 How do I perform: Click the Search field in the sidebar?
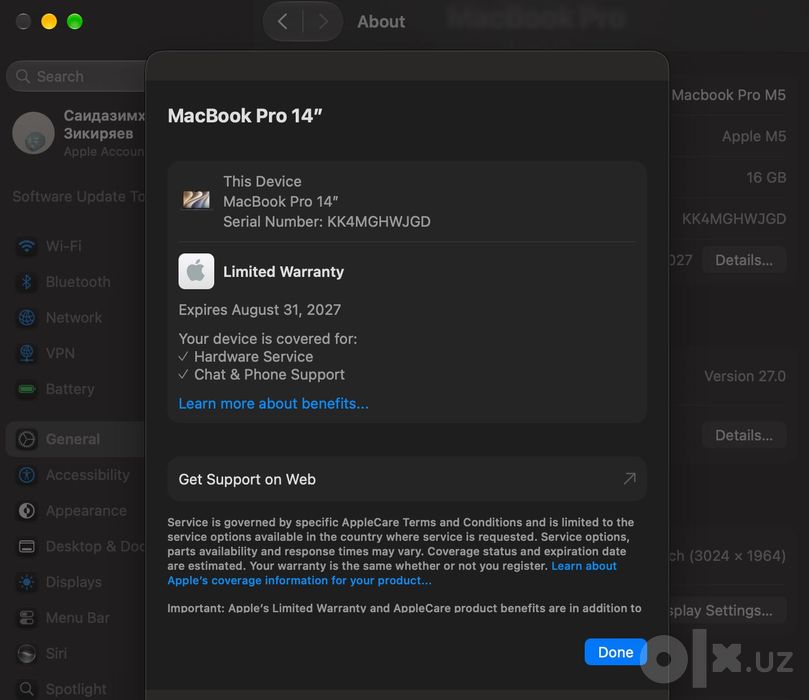point(76,76)
